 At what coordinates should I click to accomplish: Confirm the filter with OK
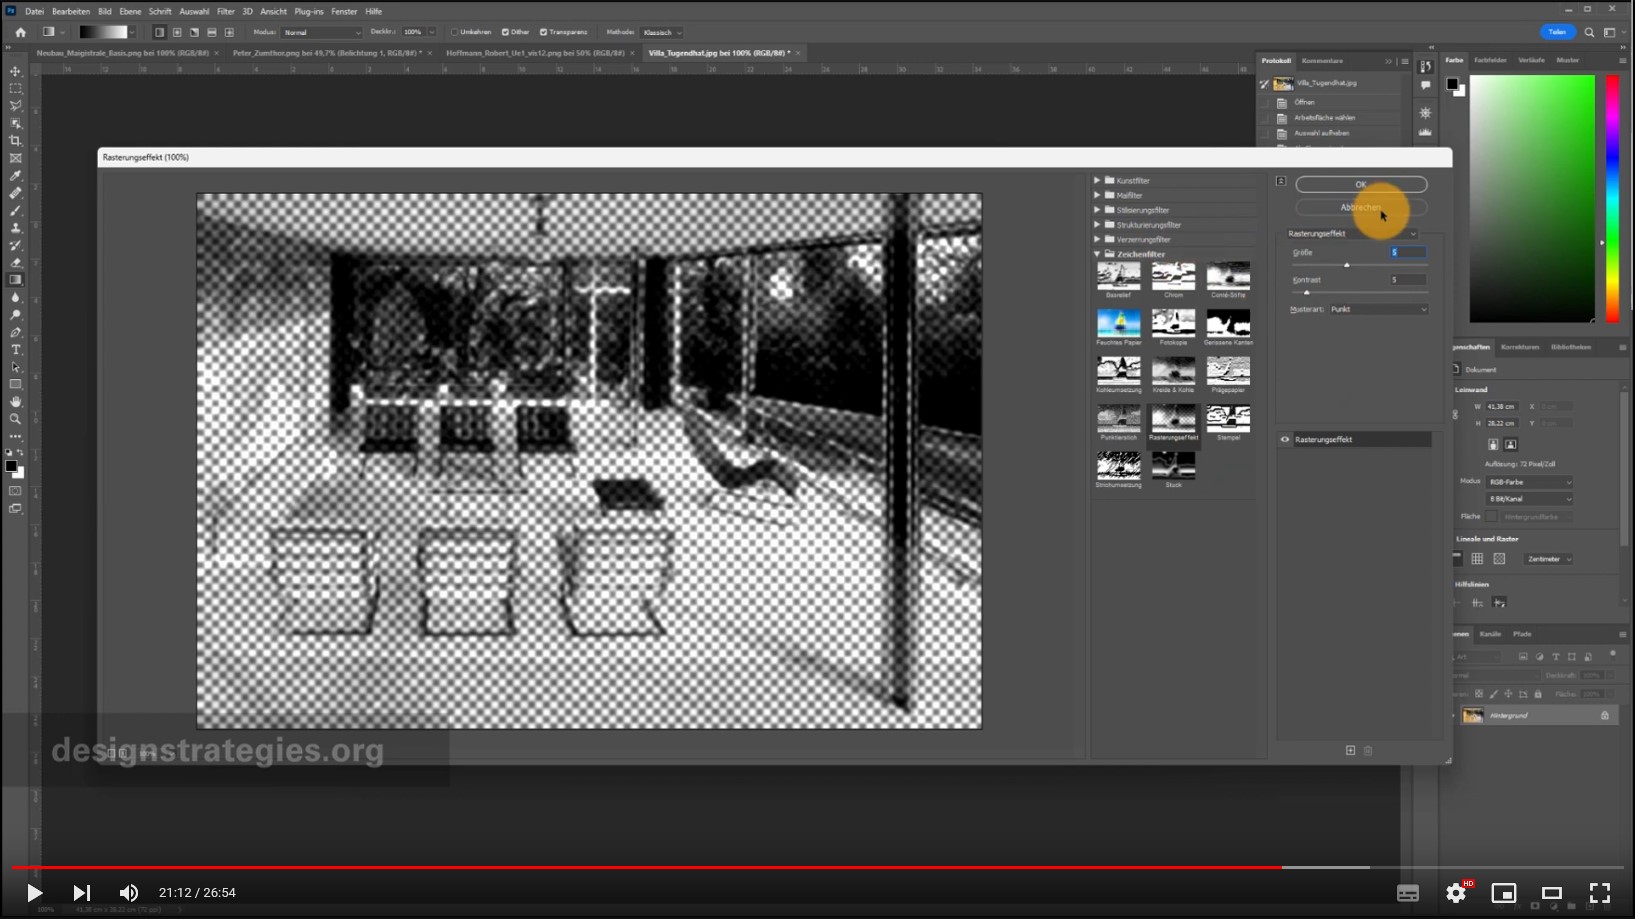[1360, 184]
